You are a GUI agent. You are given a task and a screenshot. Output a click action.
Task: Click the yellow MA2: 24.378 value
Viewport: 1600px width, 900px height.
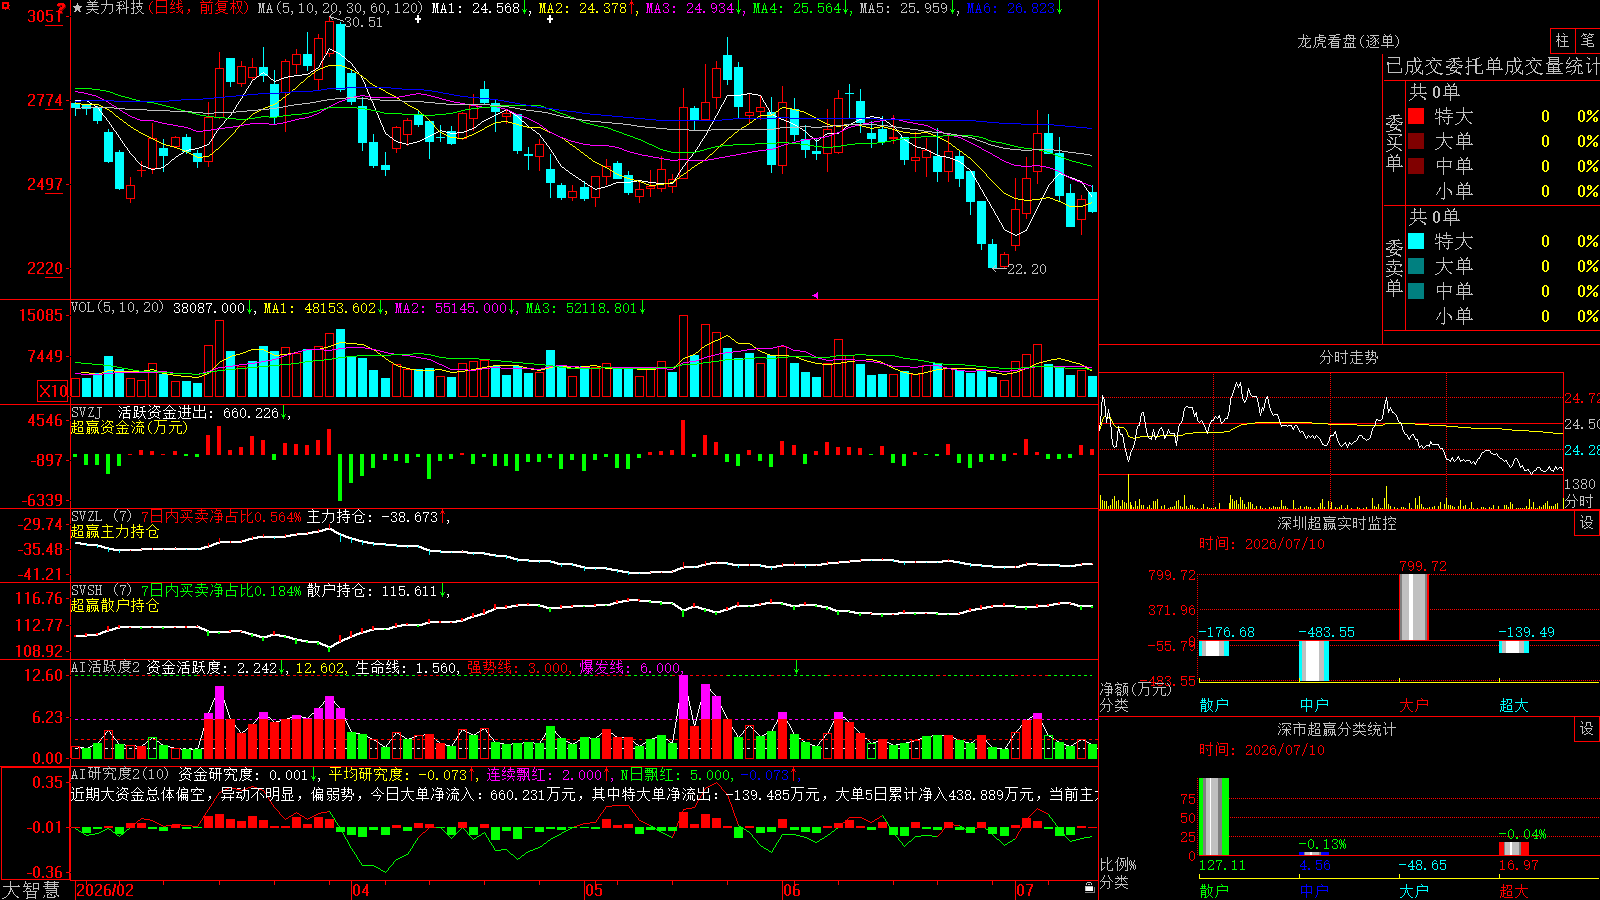point(587,8)
